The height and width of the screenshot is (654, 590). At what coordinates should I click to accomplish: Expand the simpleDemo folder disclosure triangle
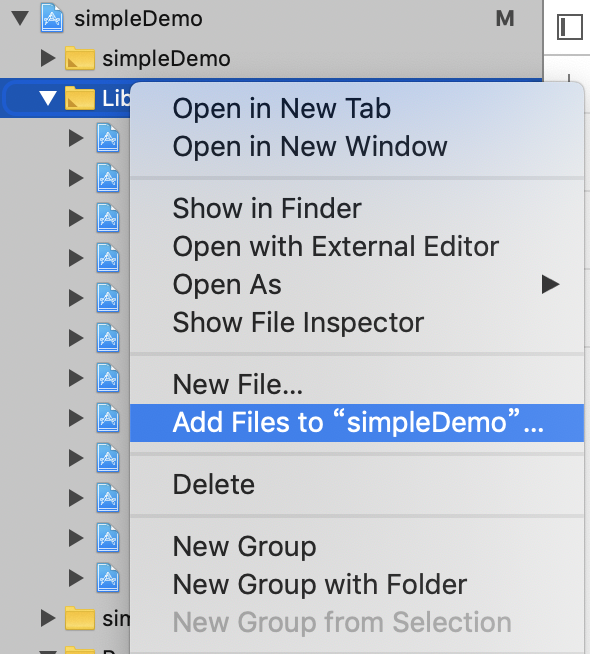point(48,58)
